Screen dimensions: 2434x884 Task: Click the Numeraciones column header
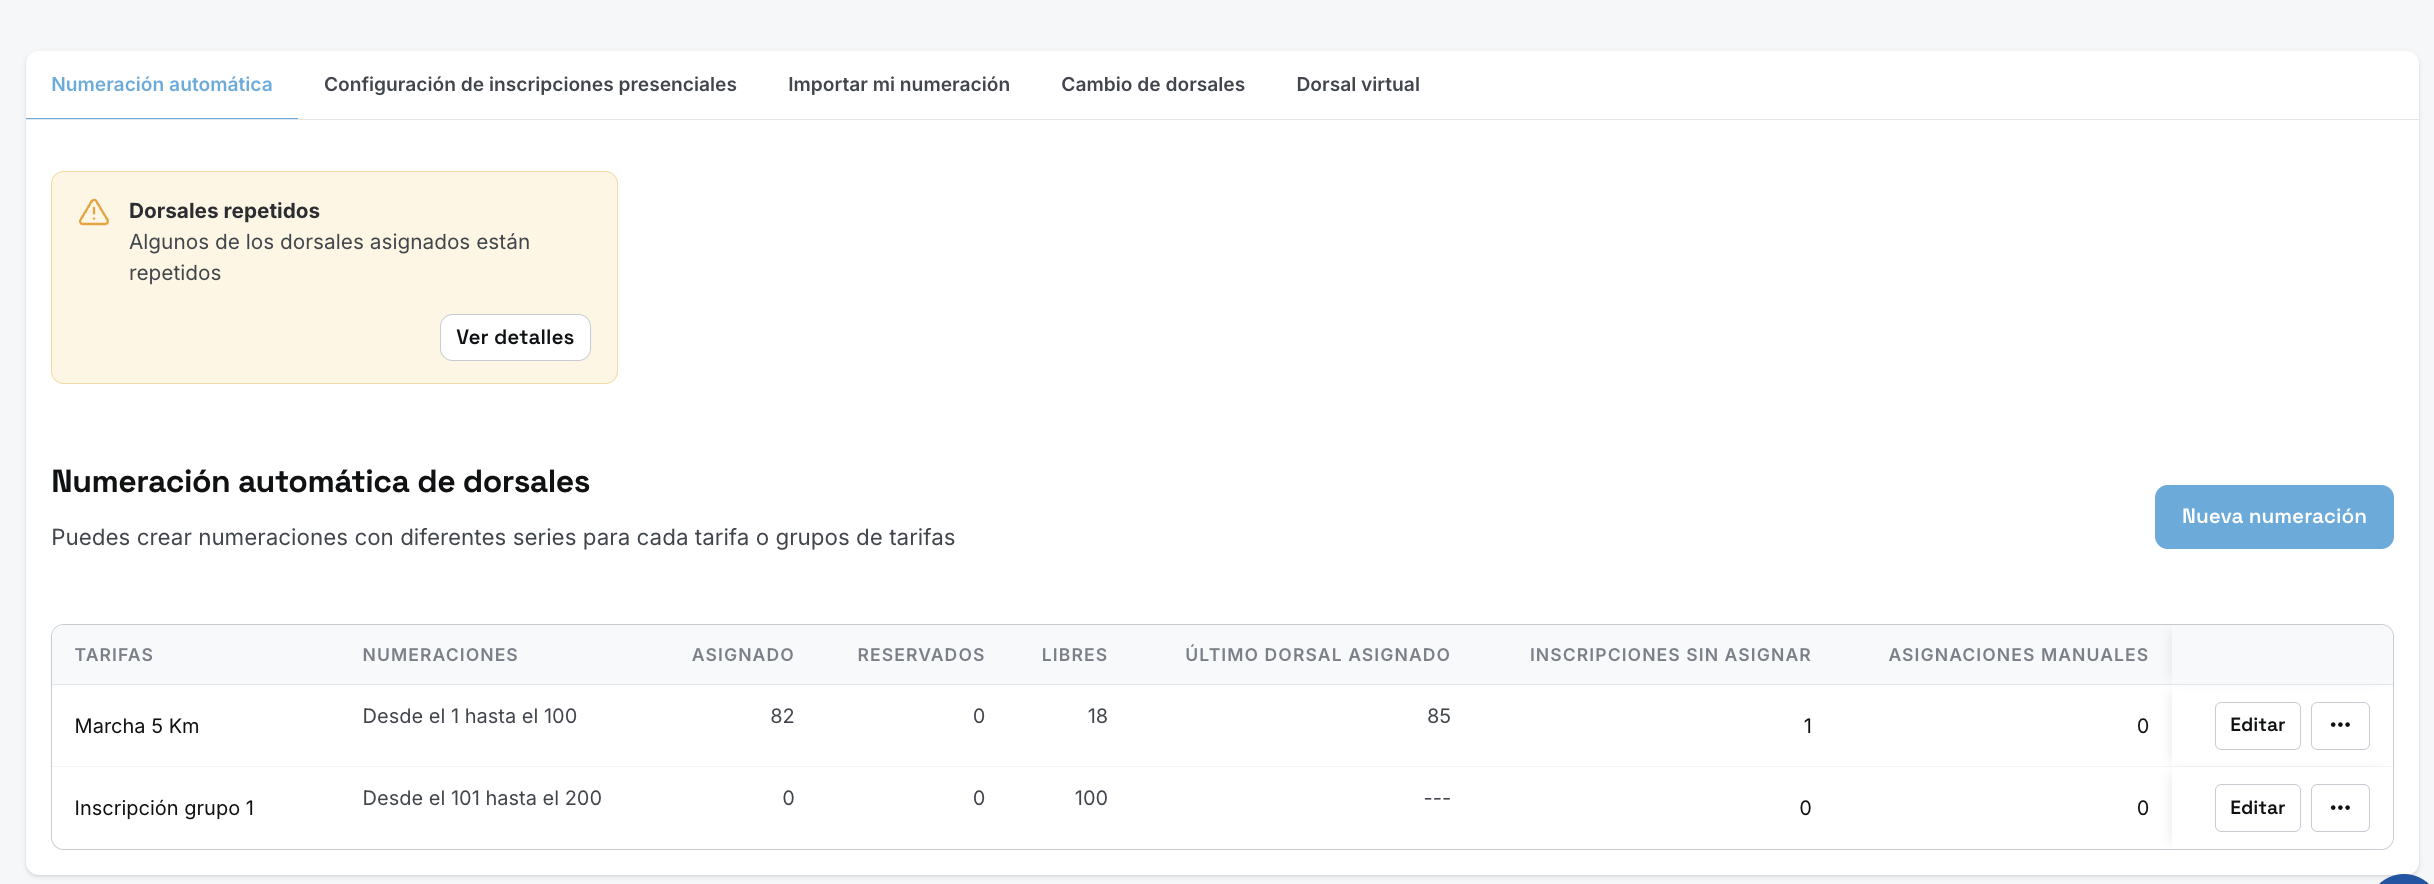click(440, 655)
